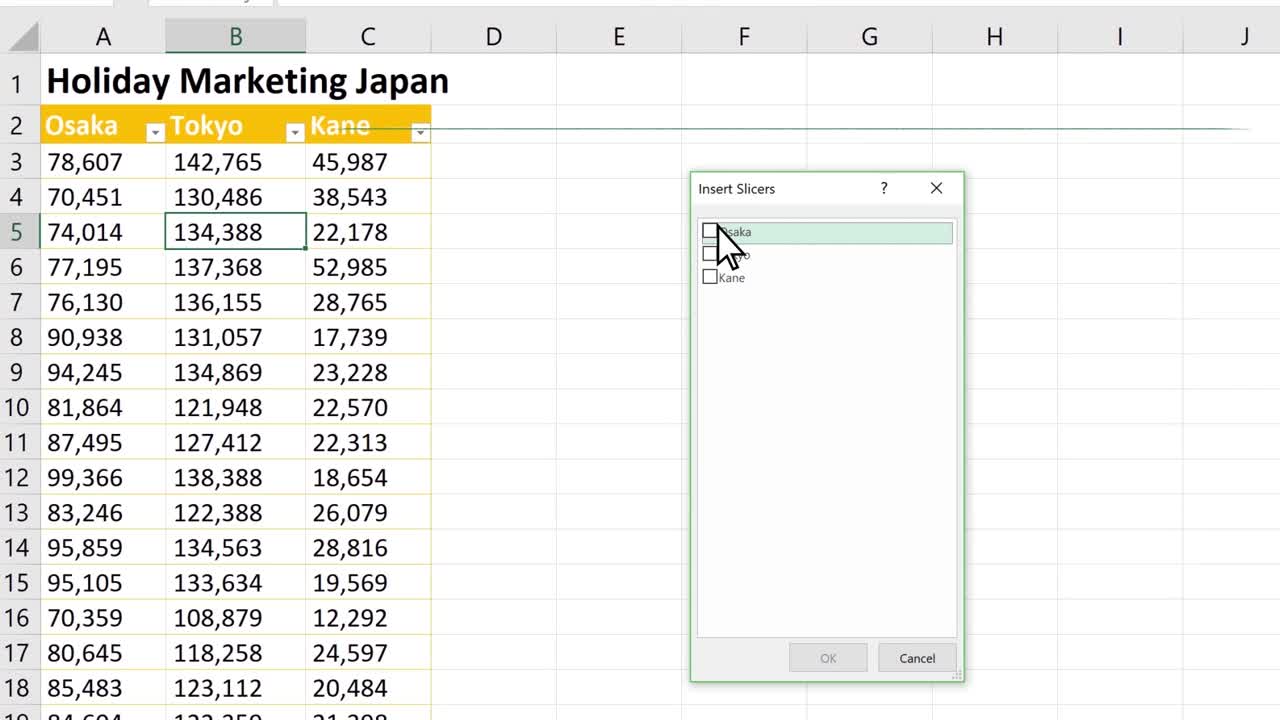Select cell containing 87,495
Image resolution: width=1280 pixels, height=720 pixels.
tap(103, 442)
